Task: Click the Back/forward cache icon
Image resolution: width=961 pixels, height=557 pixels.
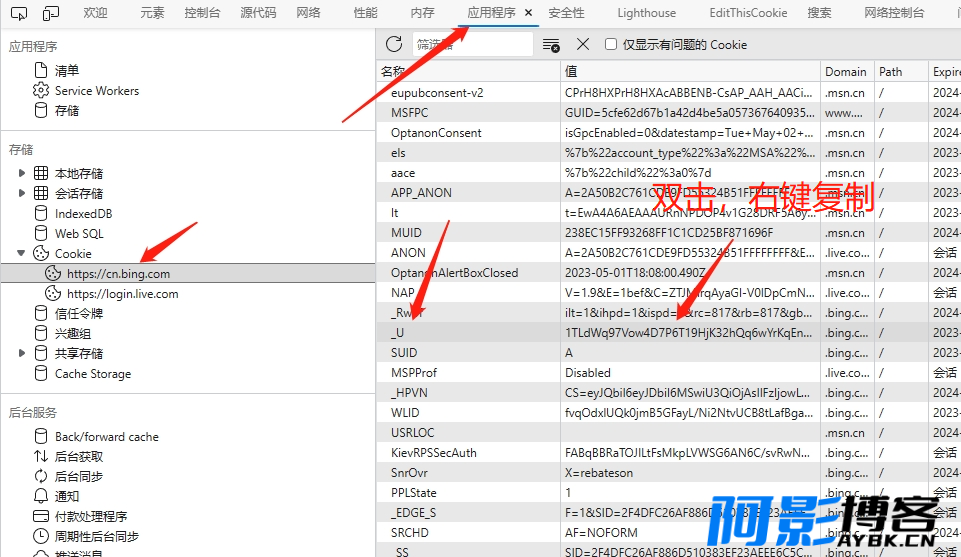Action: (40, 436)
